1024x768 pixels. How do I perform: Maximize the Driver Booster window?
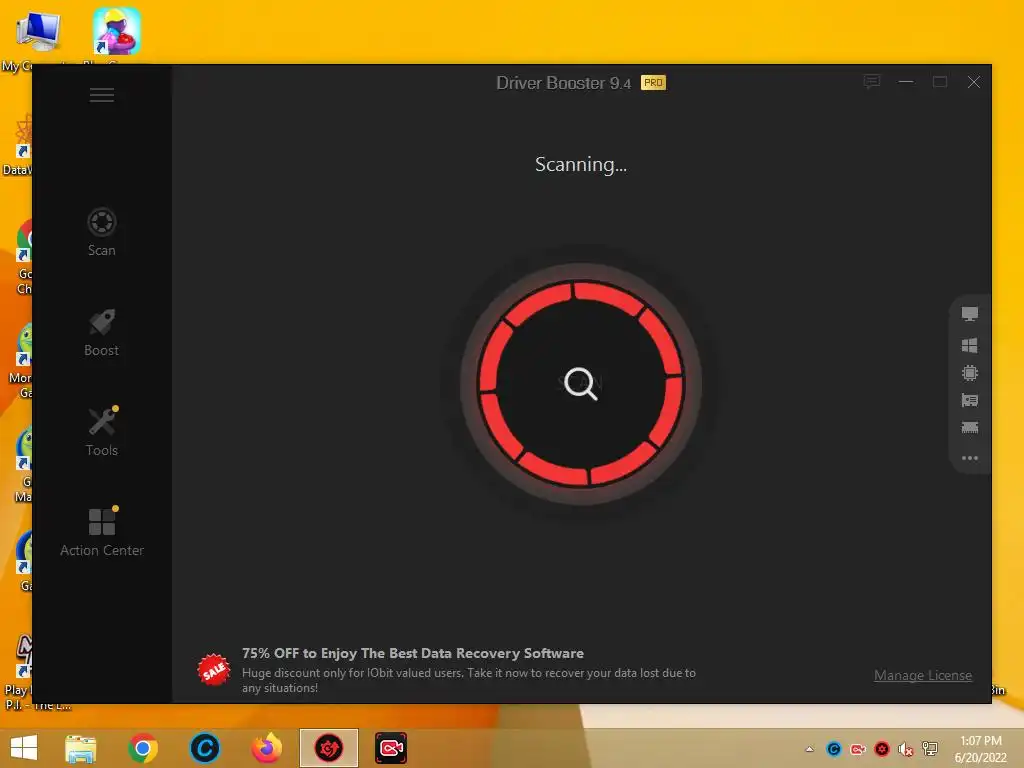(940, 82)
